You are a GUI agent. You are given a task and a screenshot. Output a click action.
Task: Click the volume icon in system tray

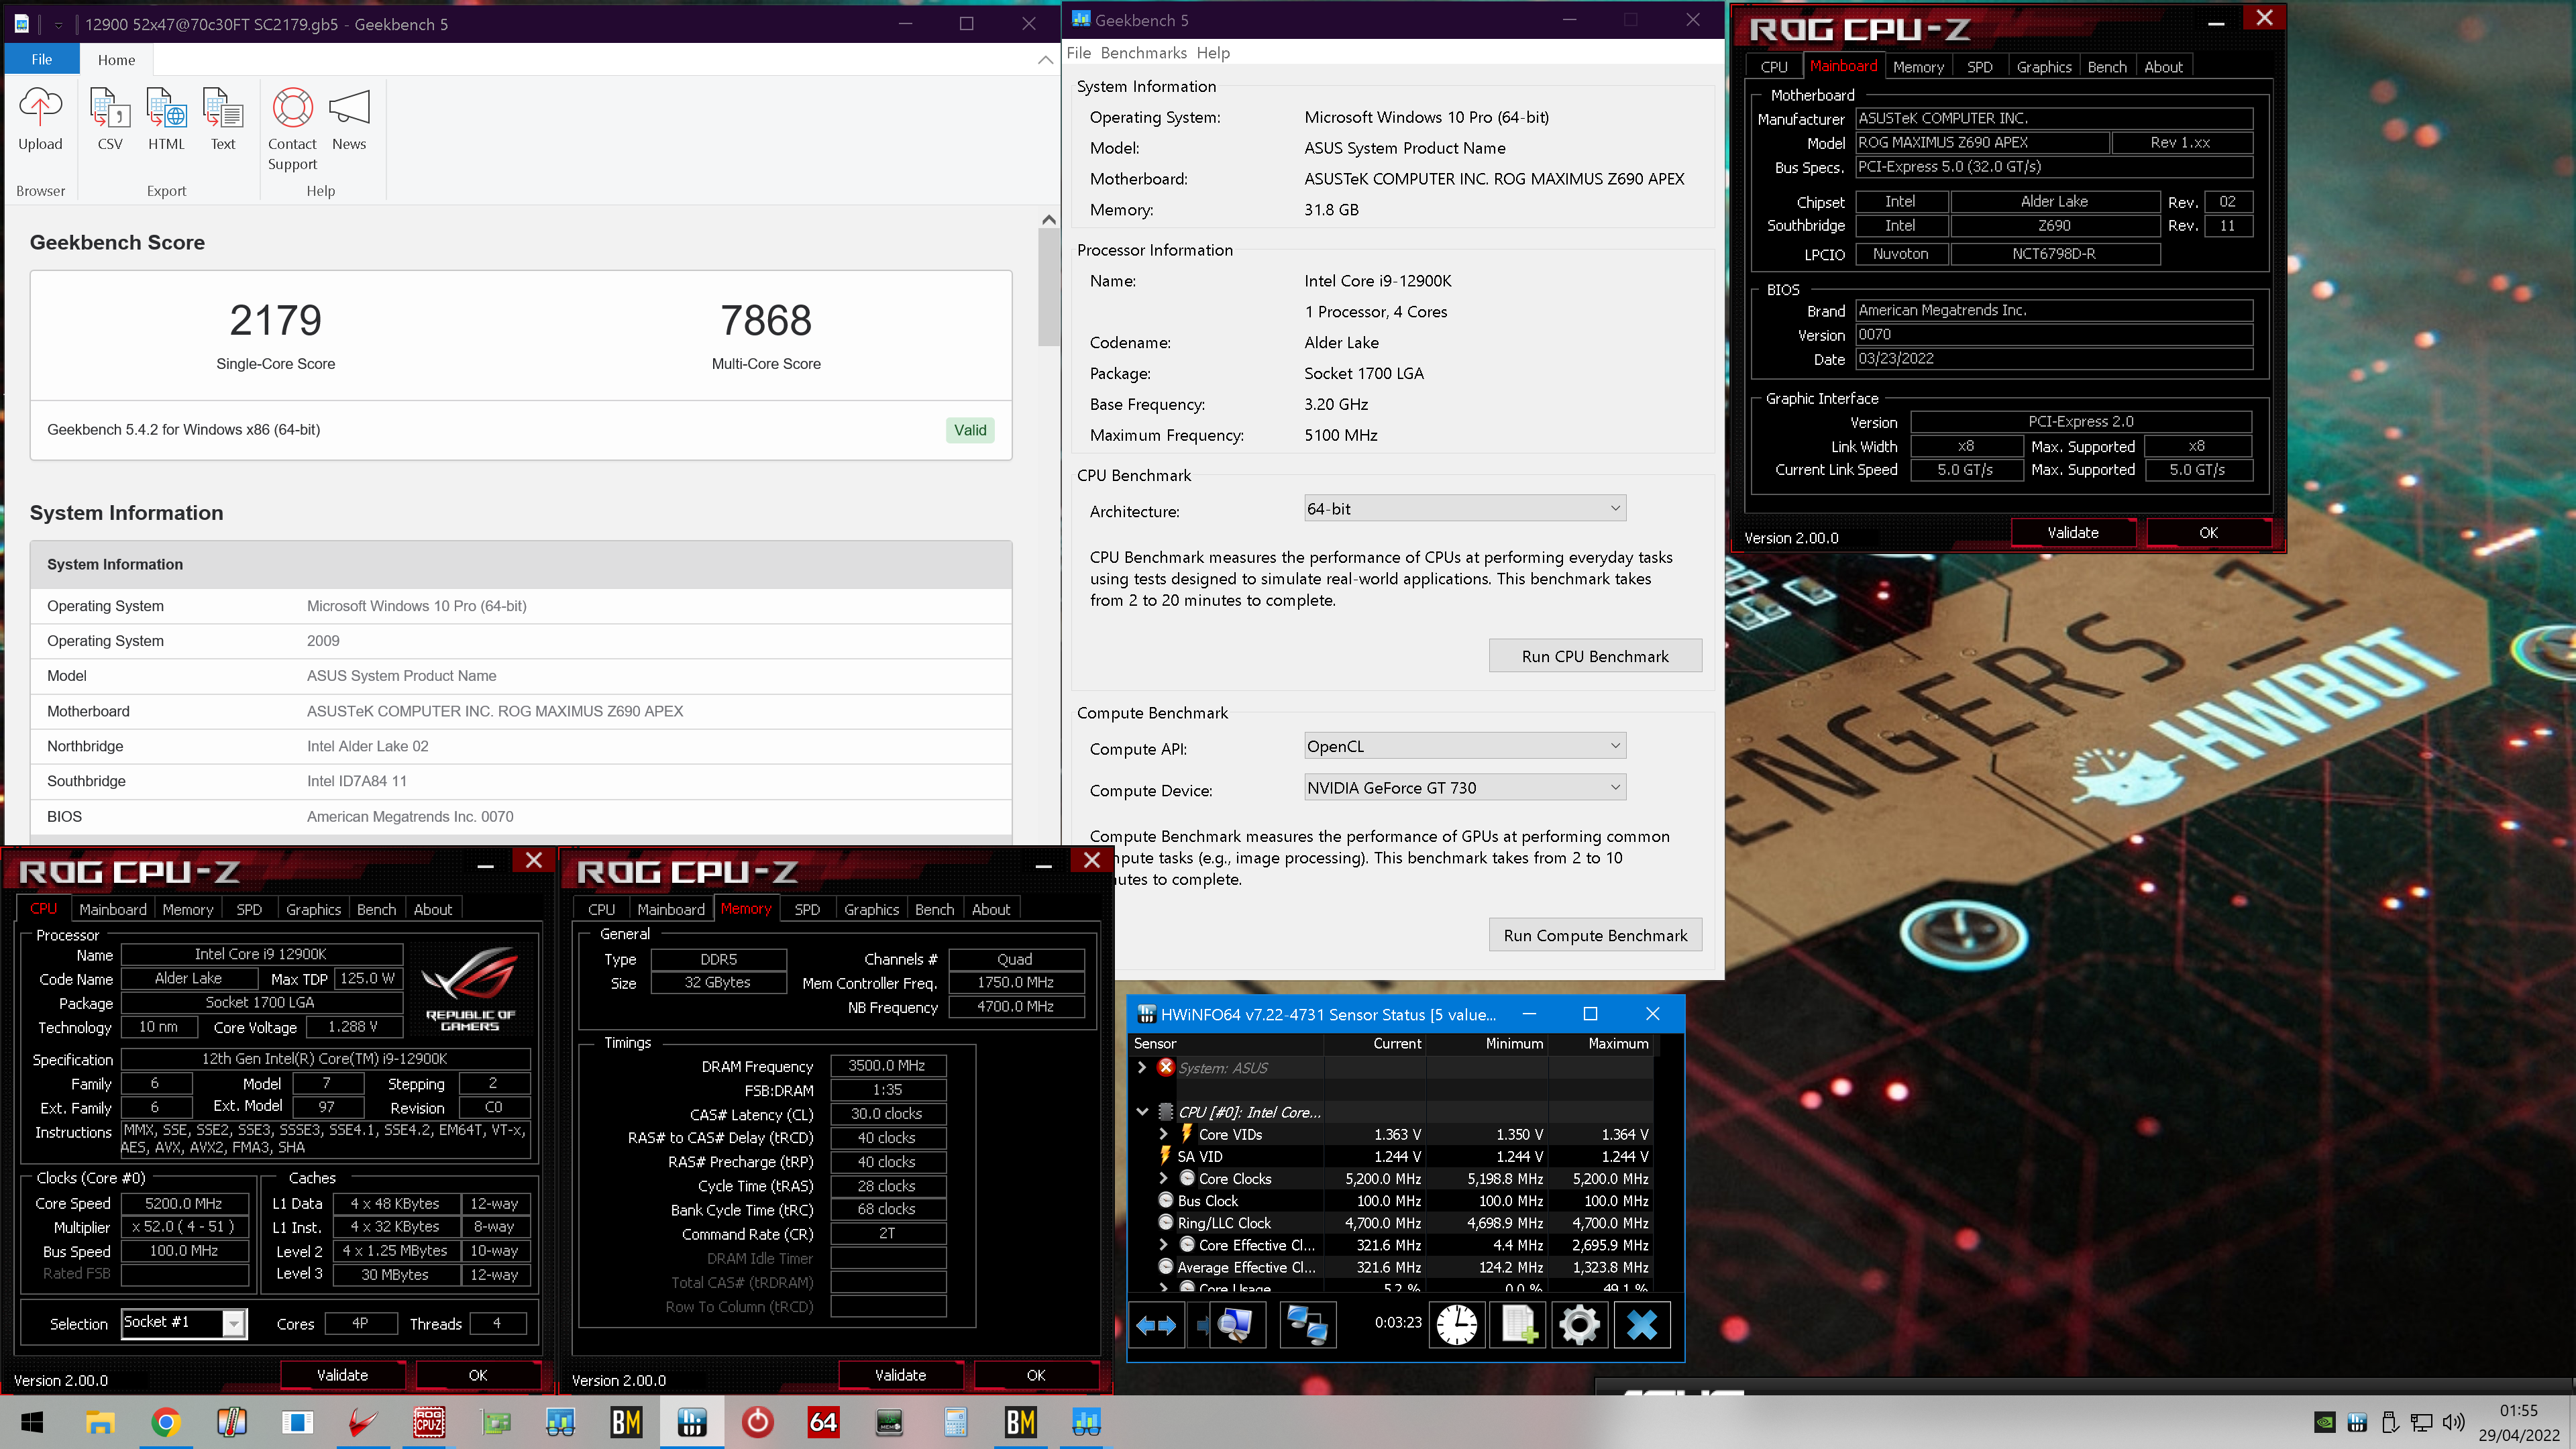[2453, 1422]
